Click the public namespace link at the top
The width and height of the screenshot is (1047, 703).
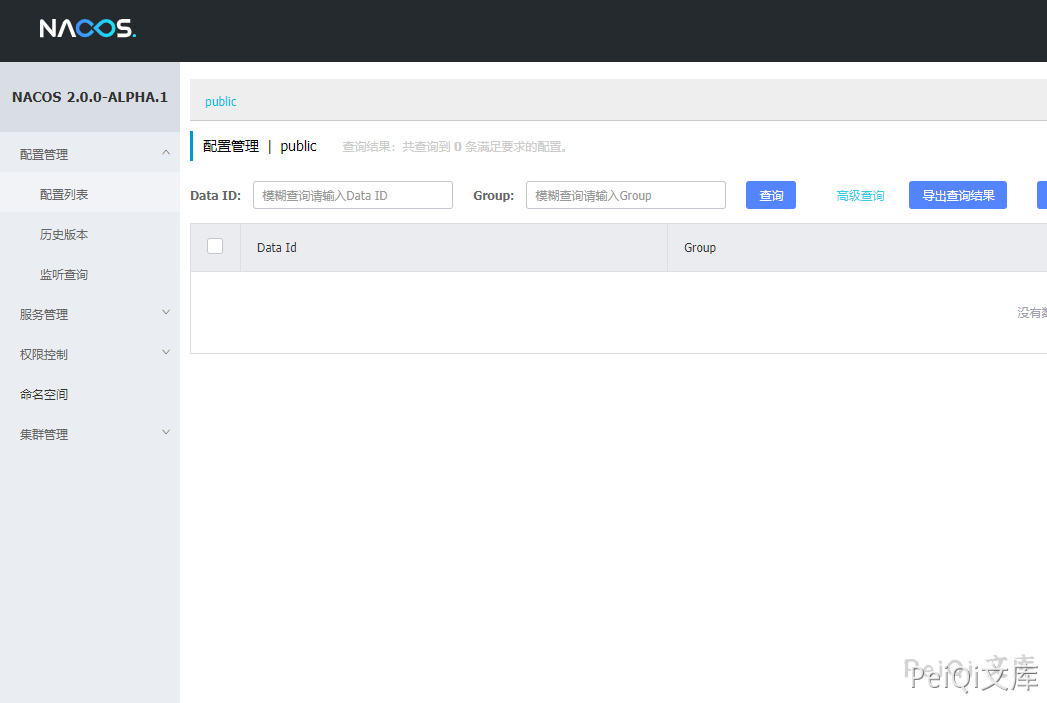point(220,101)
